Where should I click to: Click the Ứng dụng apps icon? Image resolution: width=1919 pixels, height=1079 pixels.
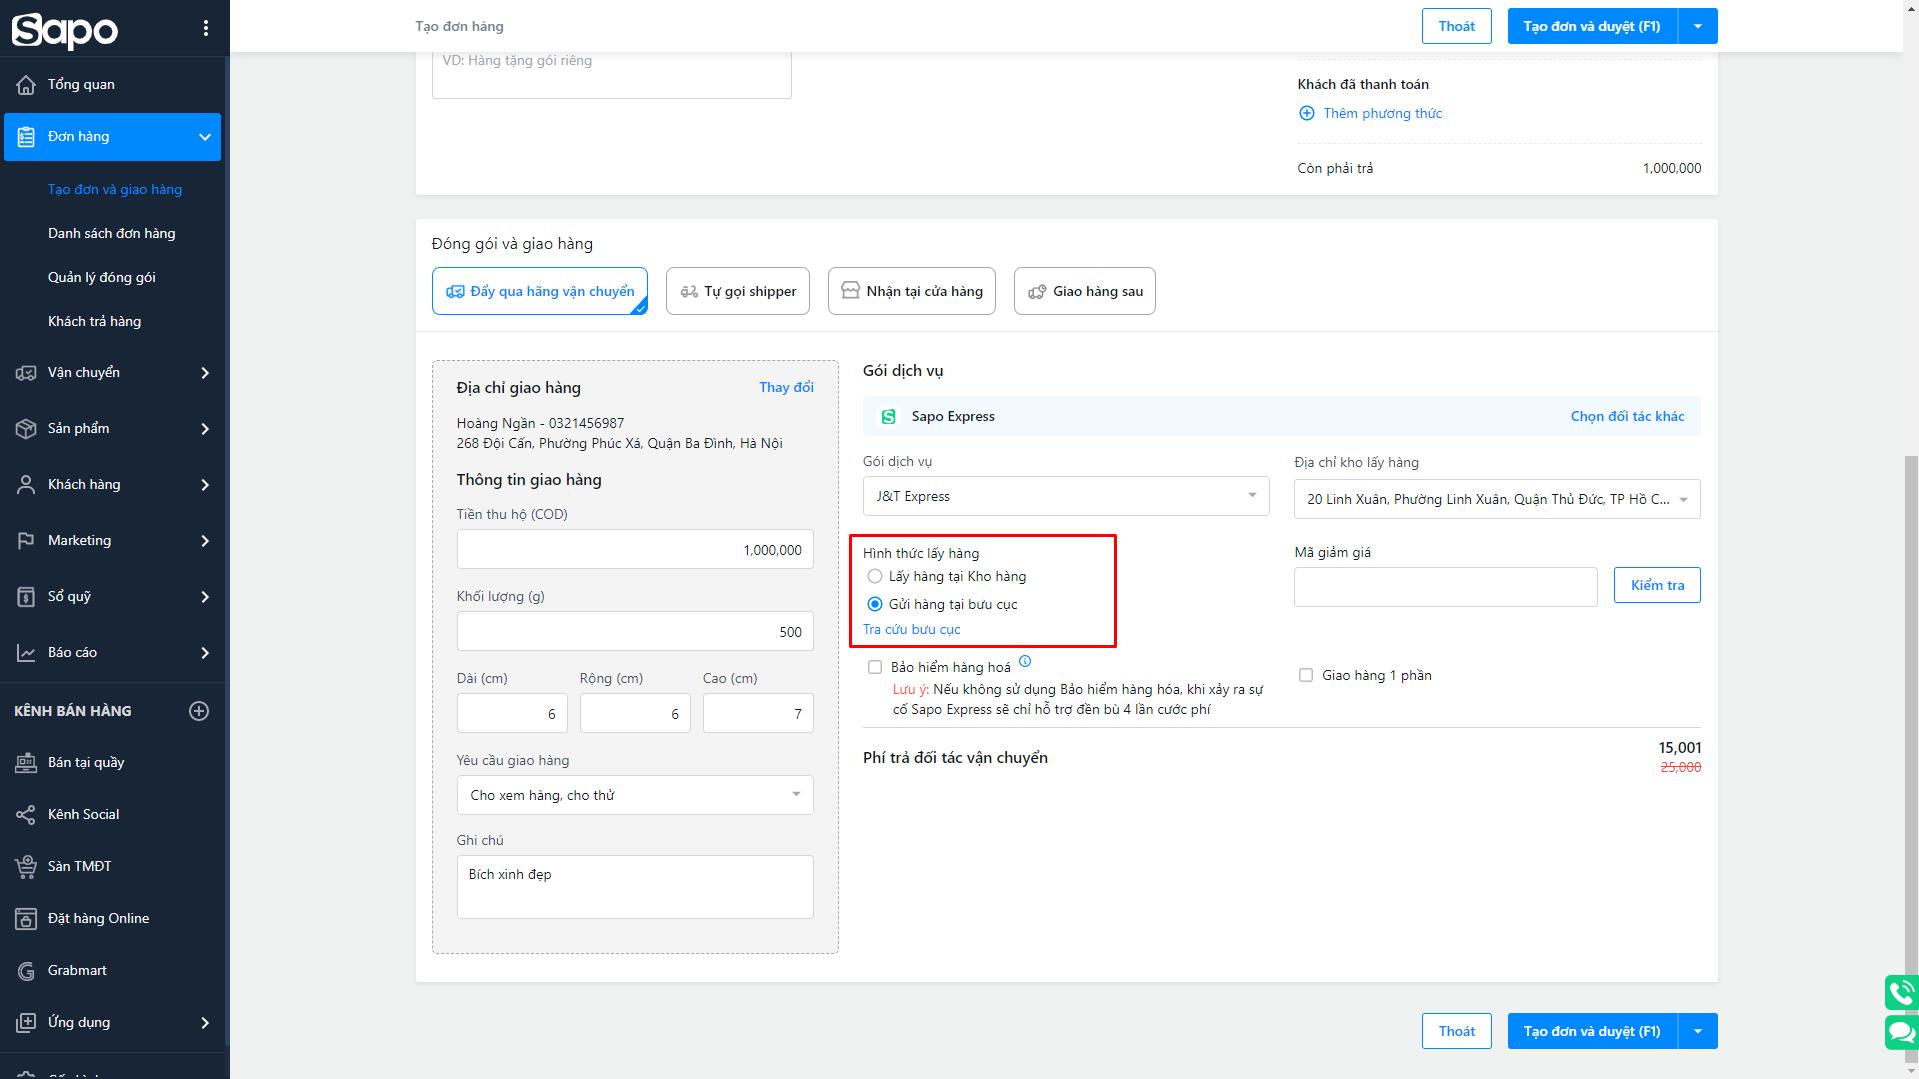(26, 1023)
